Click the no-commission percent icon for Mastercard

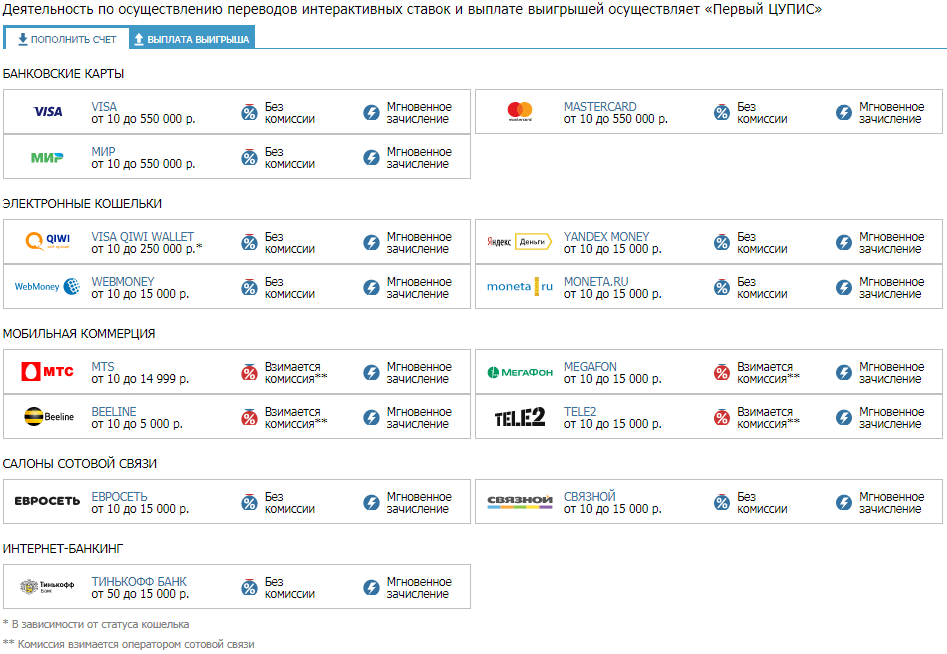(x=722, y=112)
